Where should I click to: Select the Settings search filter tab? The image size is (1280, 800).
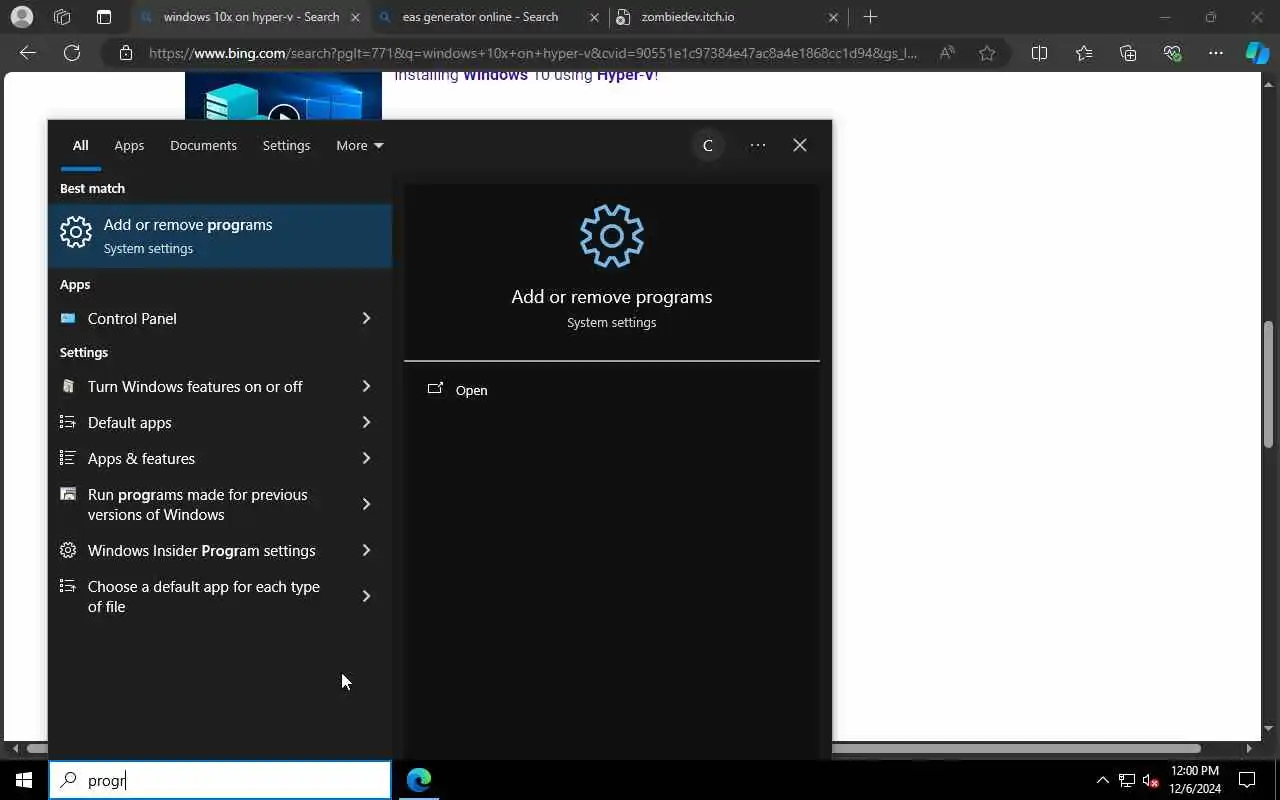tap(286, 145)
